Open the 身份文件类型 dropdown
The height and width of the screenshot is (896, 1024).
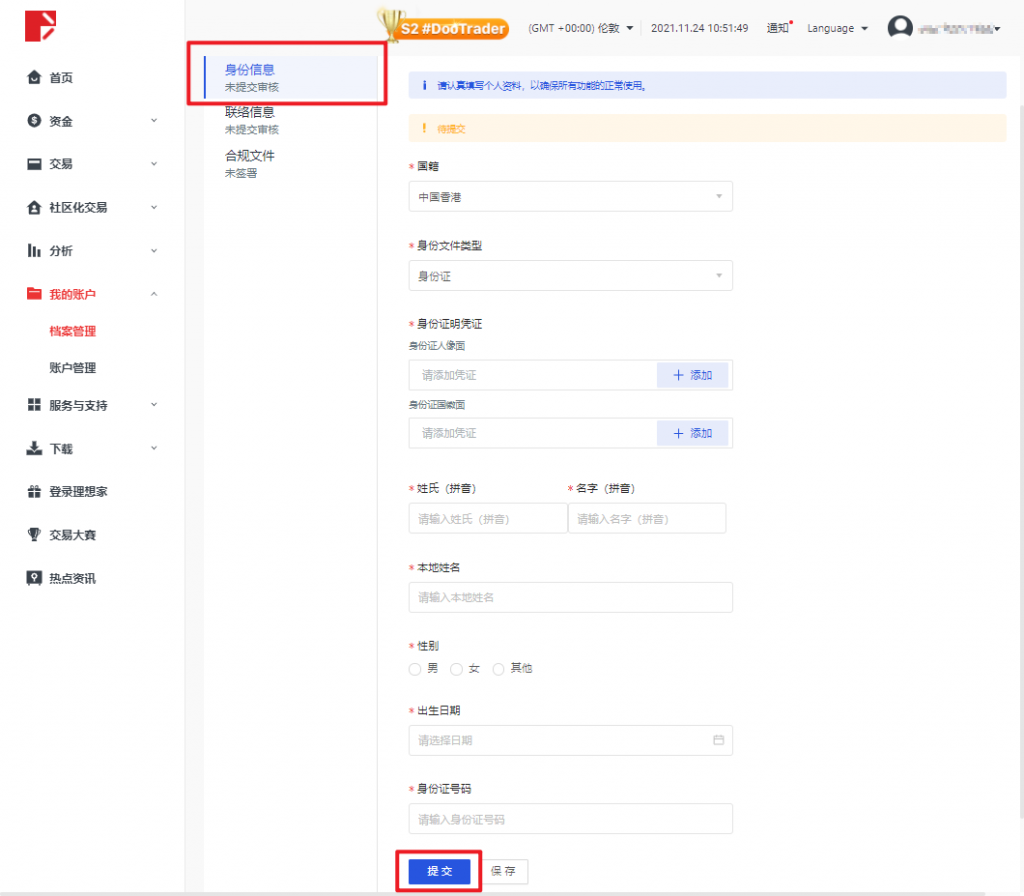coord(570,276)
